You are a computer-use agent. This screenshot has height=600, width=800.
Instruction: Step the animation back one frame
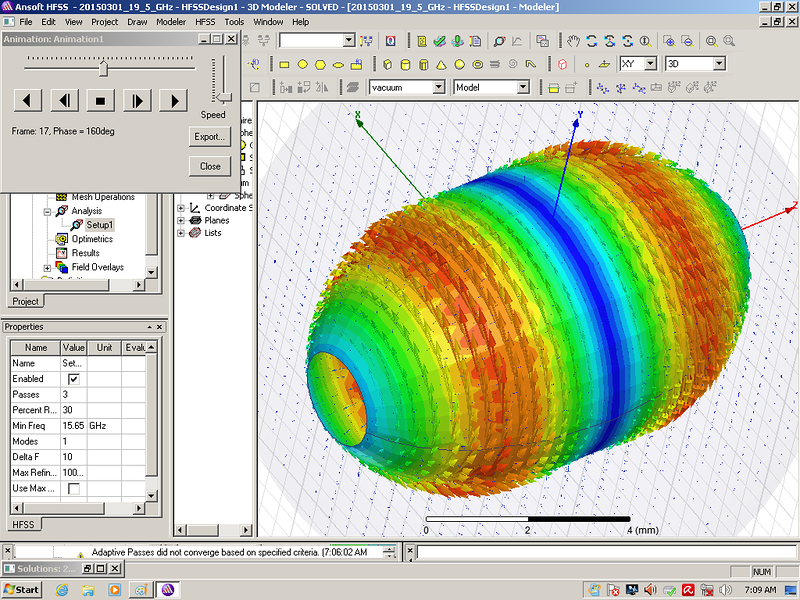pyautogui.click(x=63, y=100)
